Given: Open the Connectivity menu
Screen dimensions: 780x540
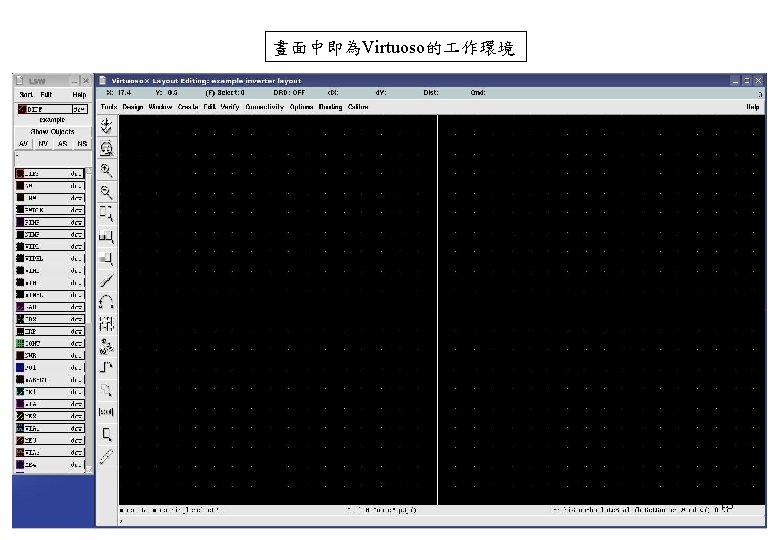Looking at the screenshot, I should click(265, 107).
